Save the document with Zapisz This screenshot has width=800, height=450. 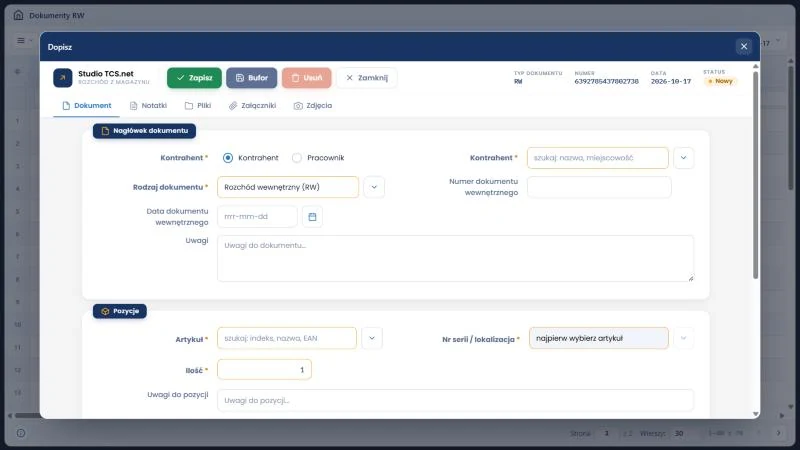[194, 78]
